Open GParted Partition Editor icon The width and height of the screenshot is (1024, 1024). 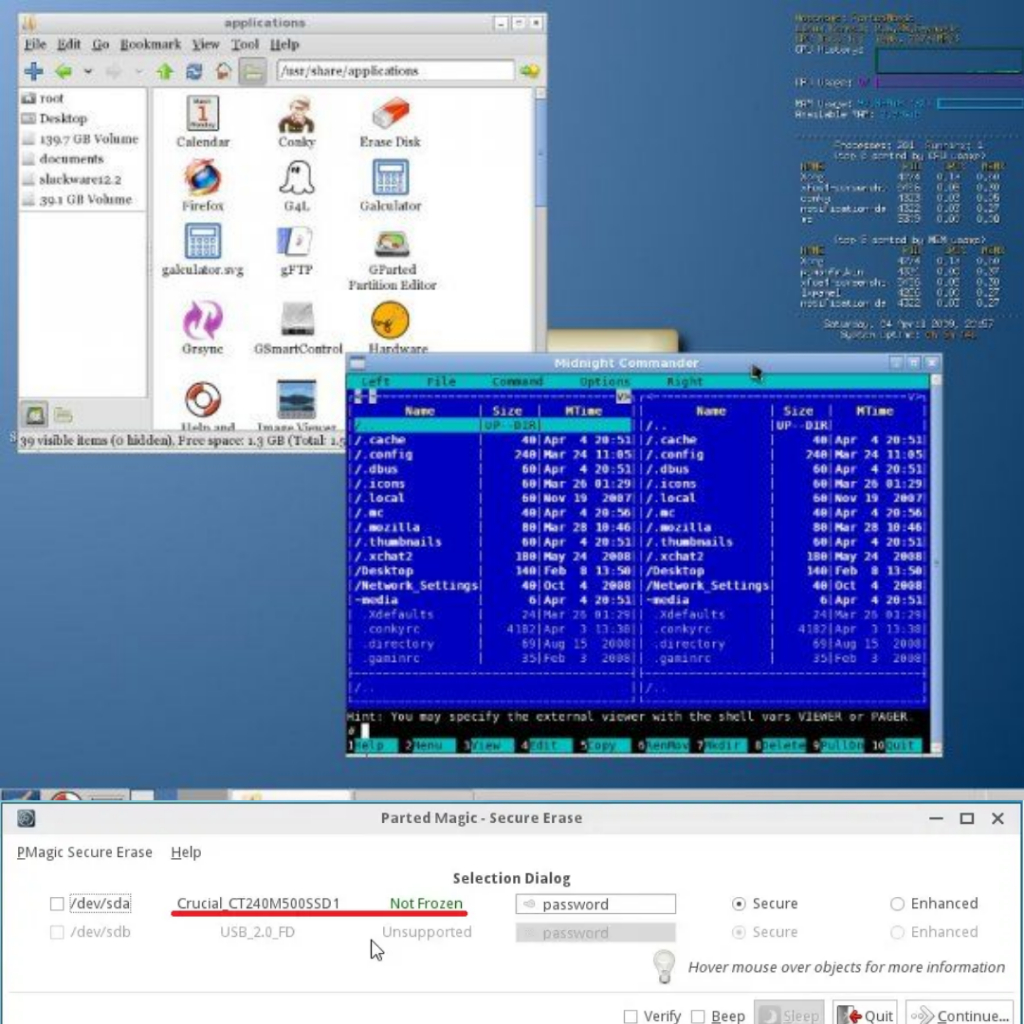391,243
